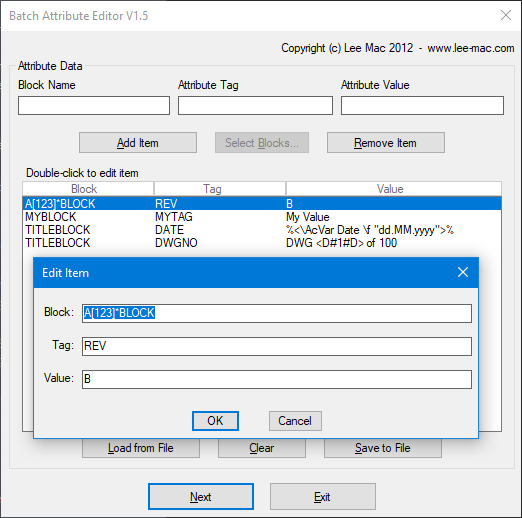Click the Exit button
The width and height of the screenshot is (522, 518).
(x=323, y=497)
